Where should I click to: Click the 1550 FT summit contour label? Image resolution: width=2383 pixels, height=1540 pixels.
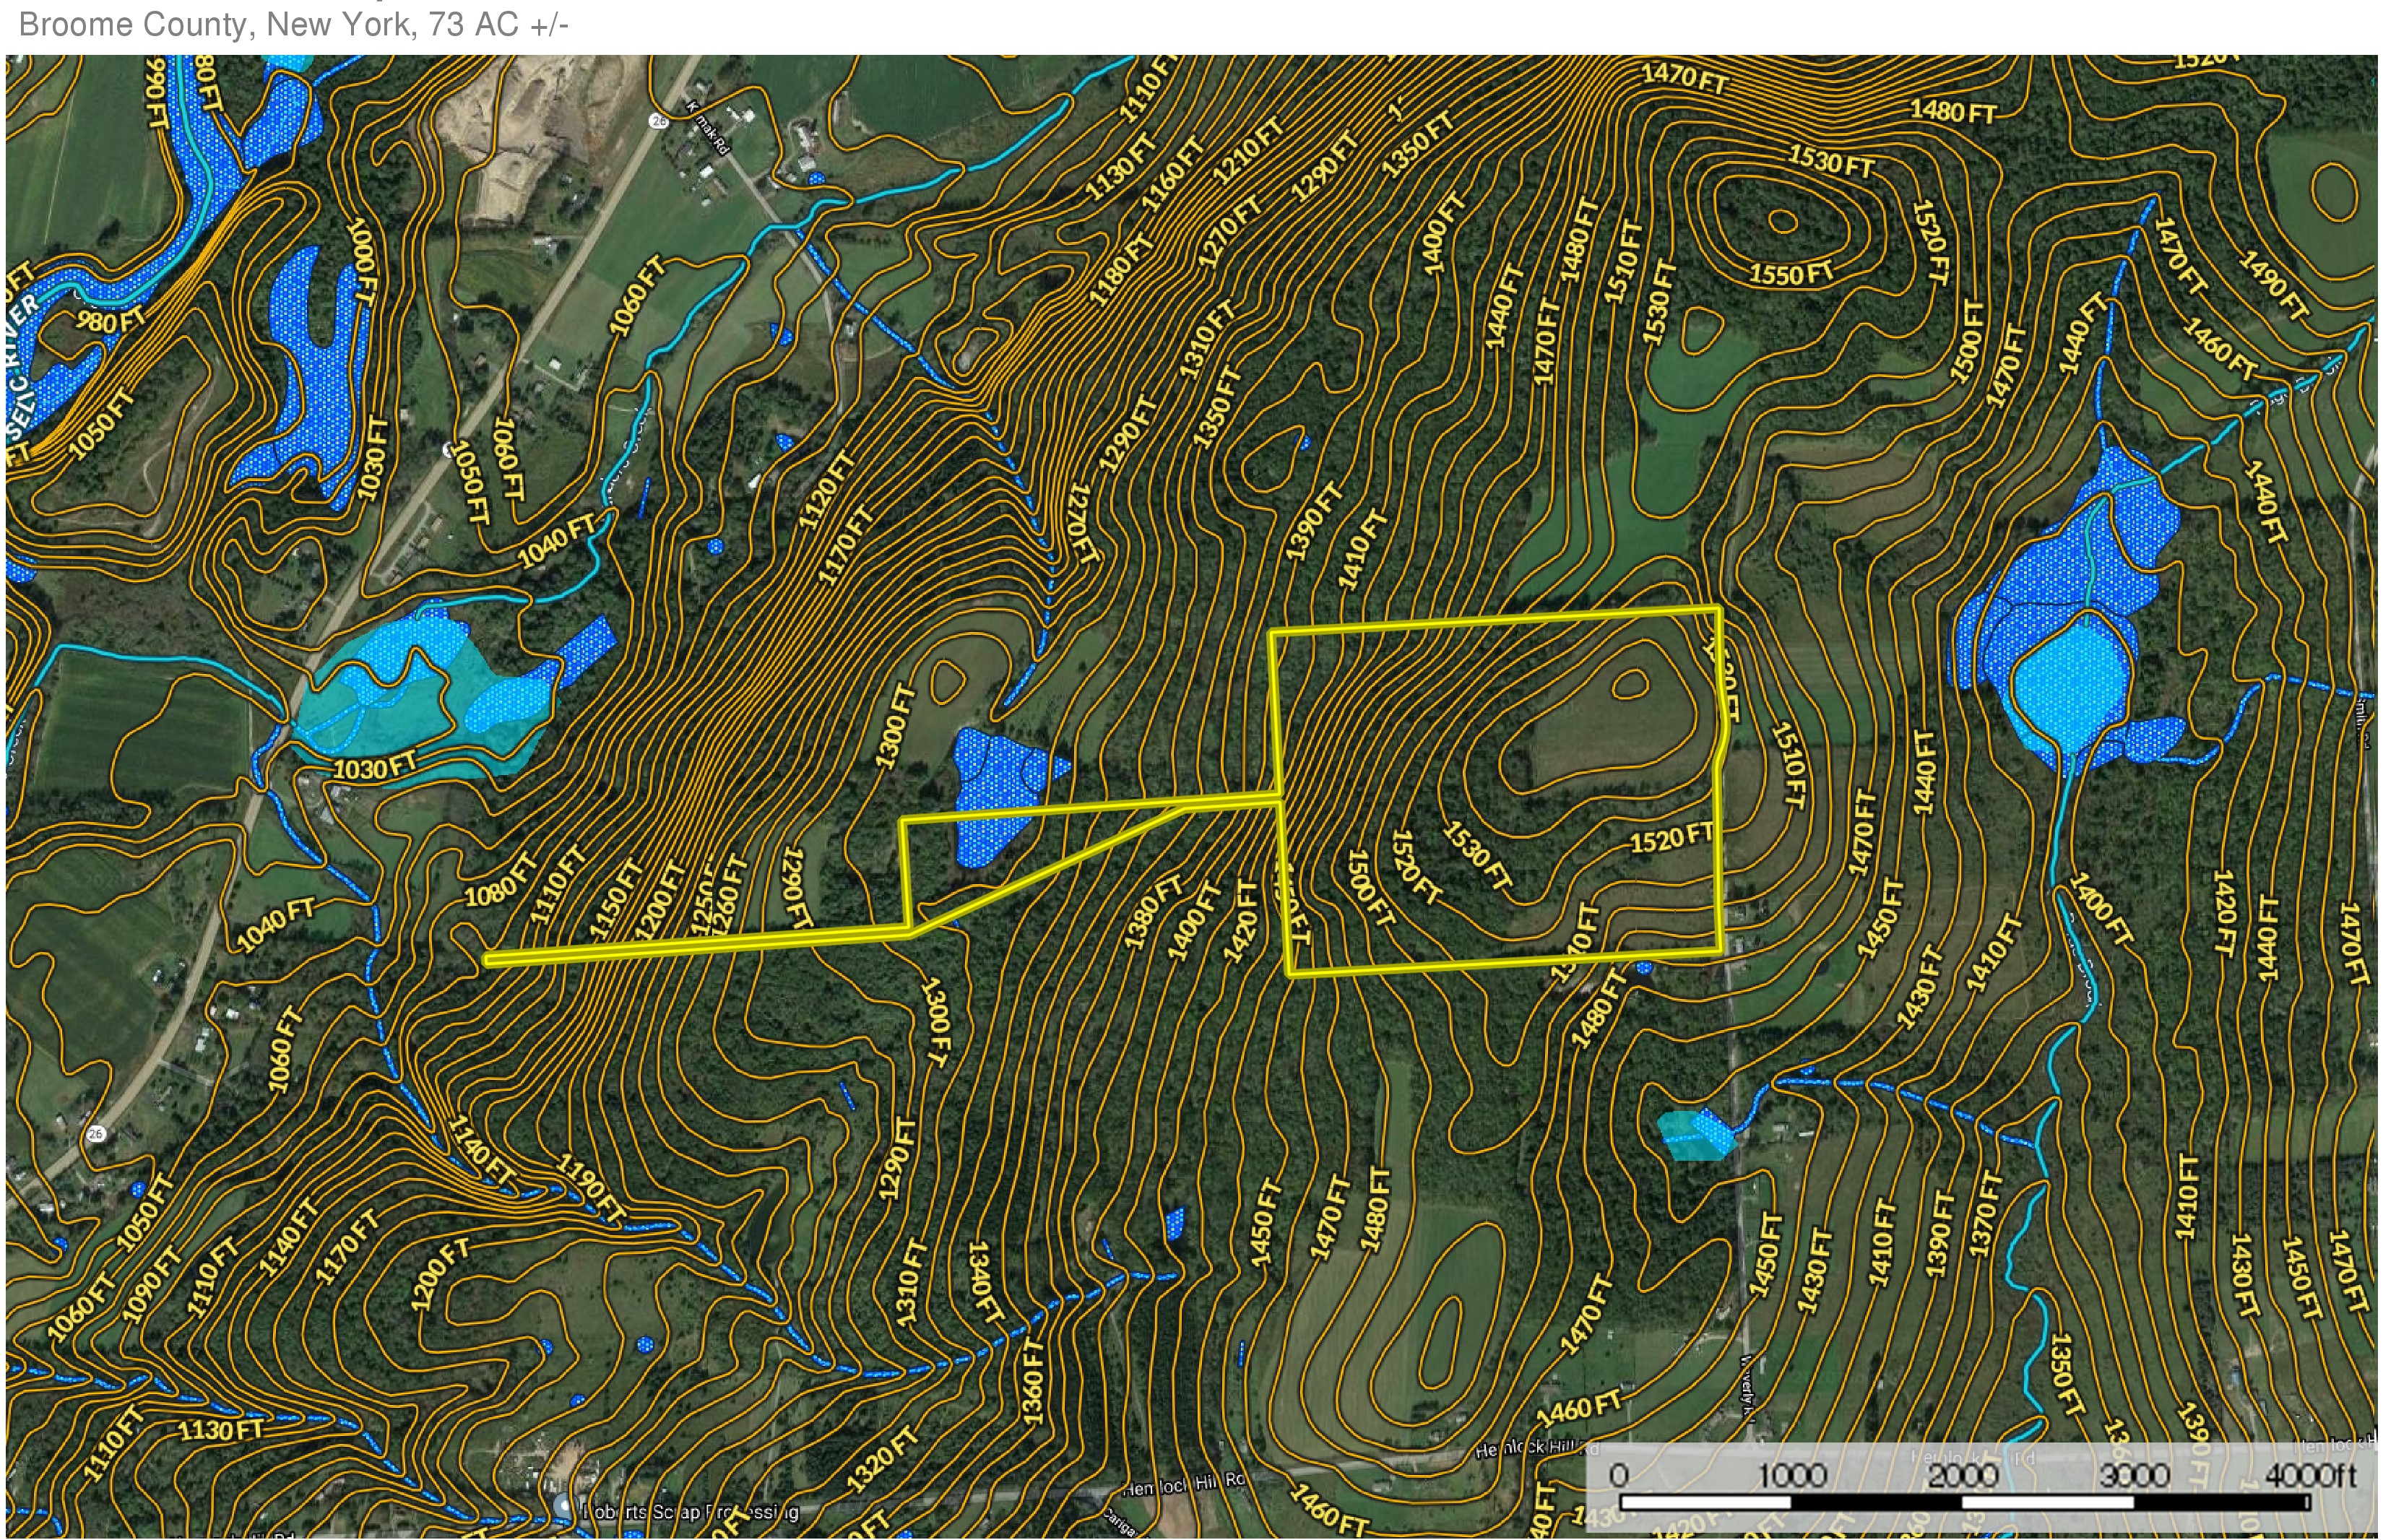coord(1791,273)
